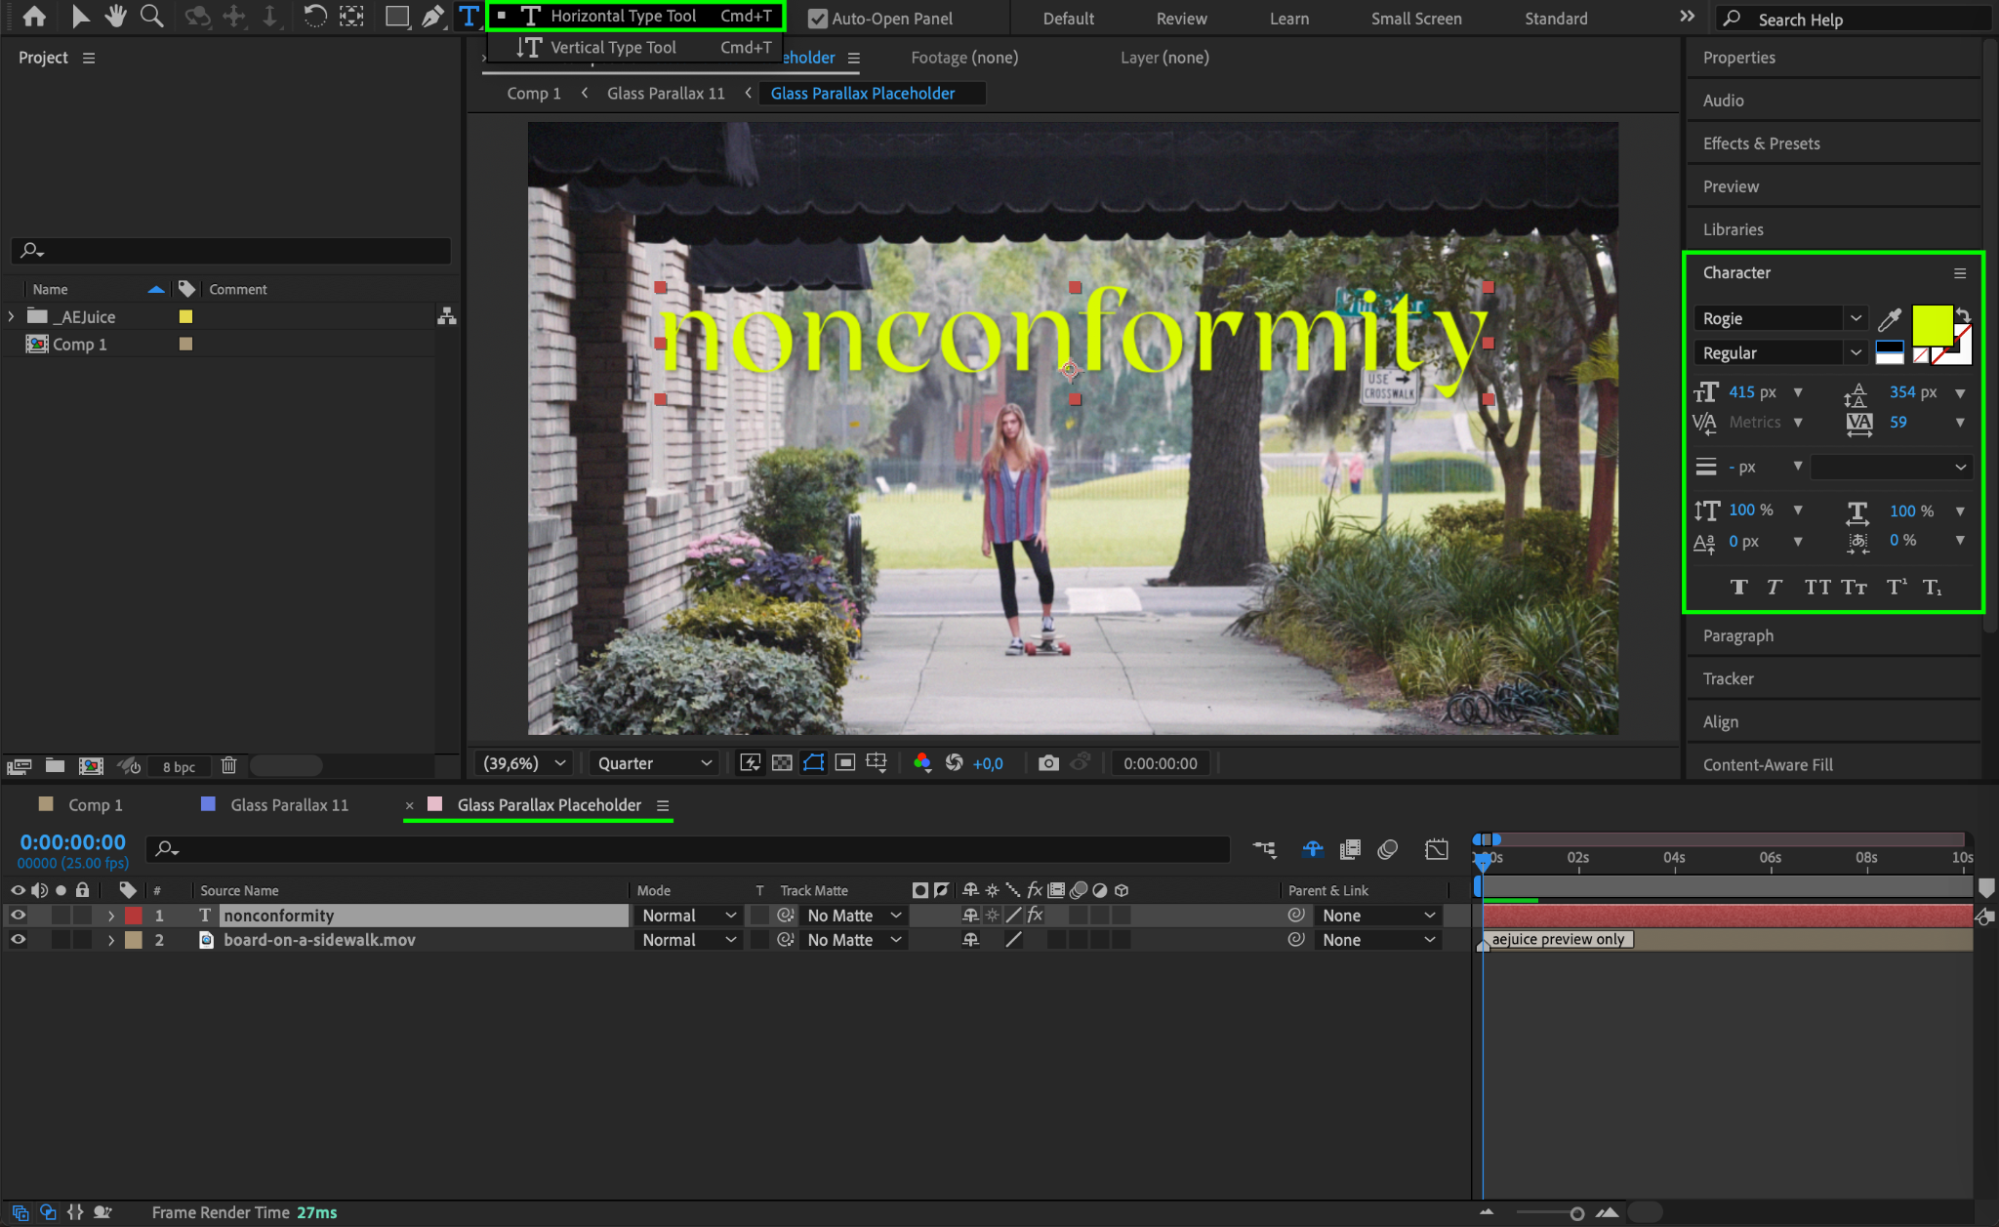Hide board-on-a-sidewalk.mov layer visibility

point(18,940)
